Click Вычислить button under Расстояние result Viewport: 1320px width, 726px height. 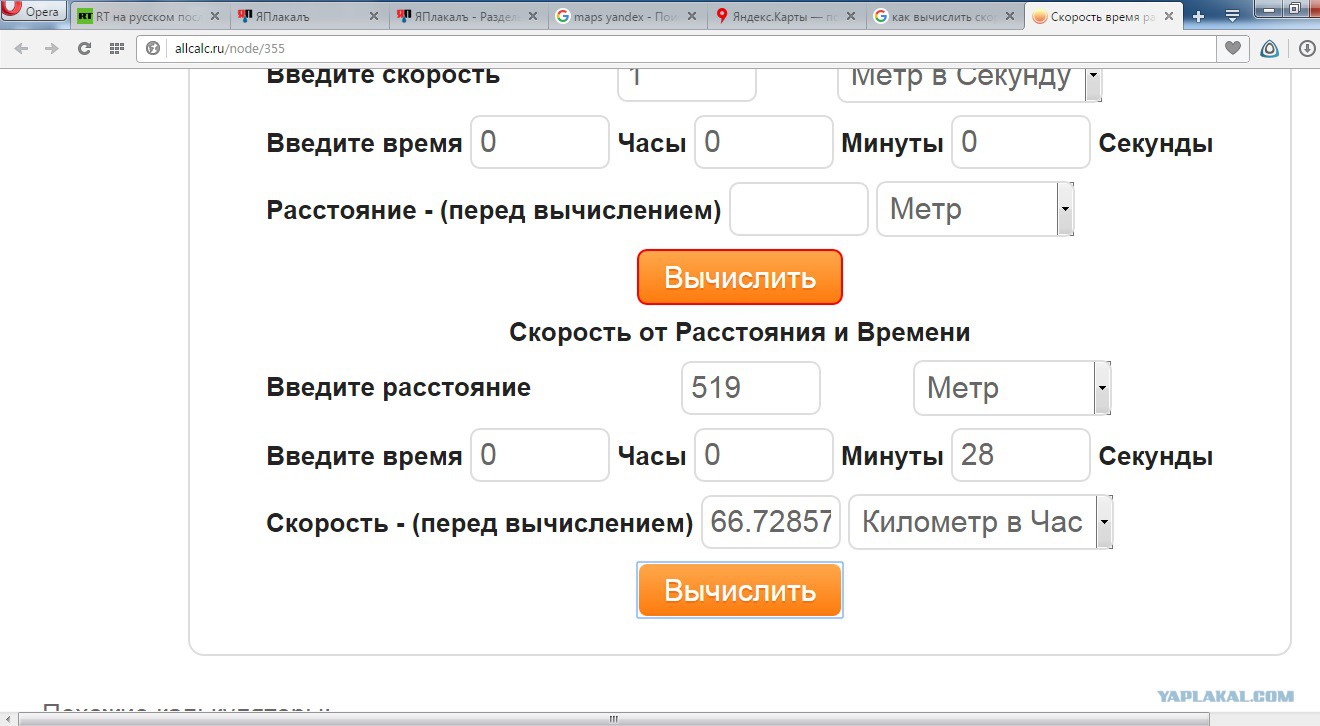coord(740,277)
